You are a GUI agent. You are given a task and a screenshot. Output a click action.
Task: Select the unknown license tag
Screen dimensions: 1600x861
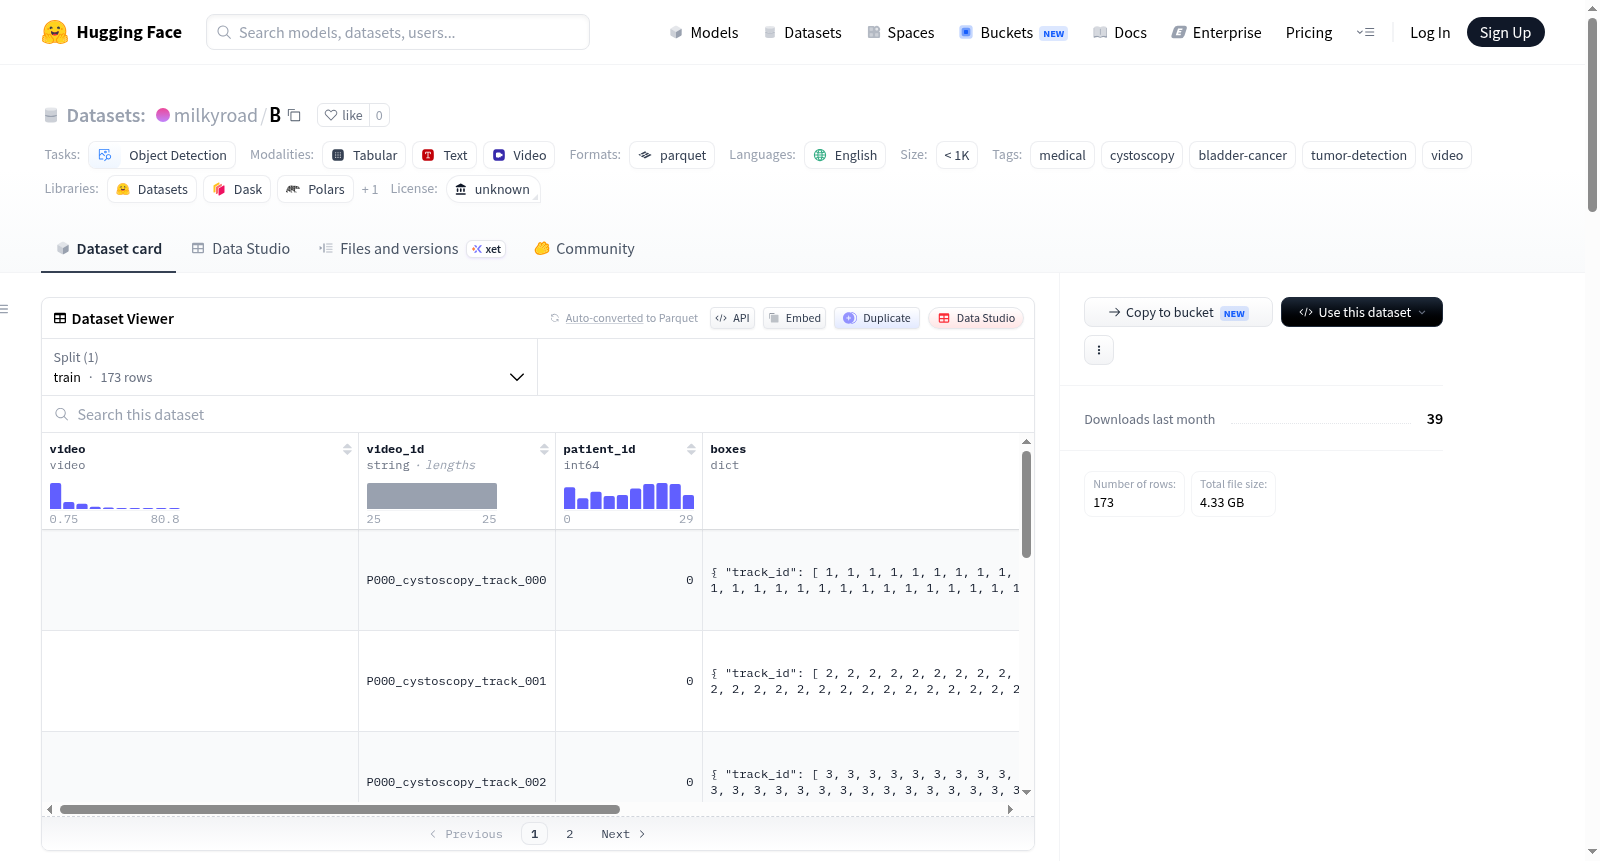click(x=493, y=189)
